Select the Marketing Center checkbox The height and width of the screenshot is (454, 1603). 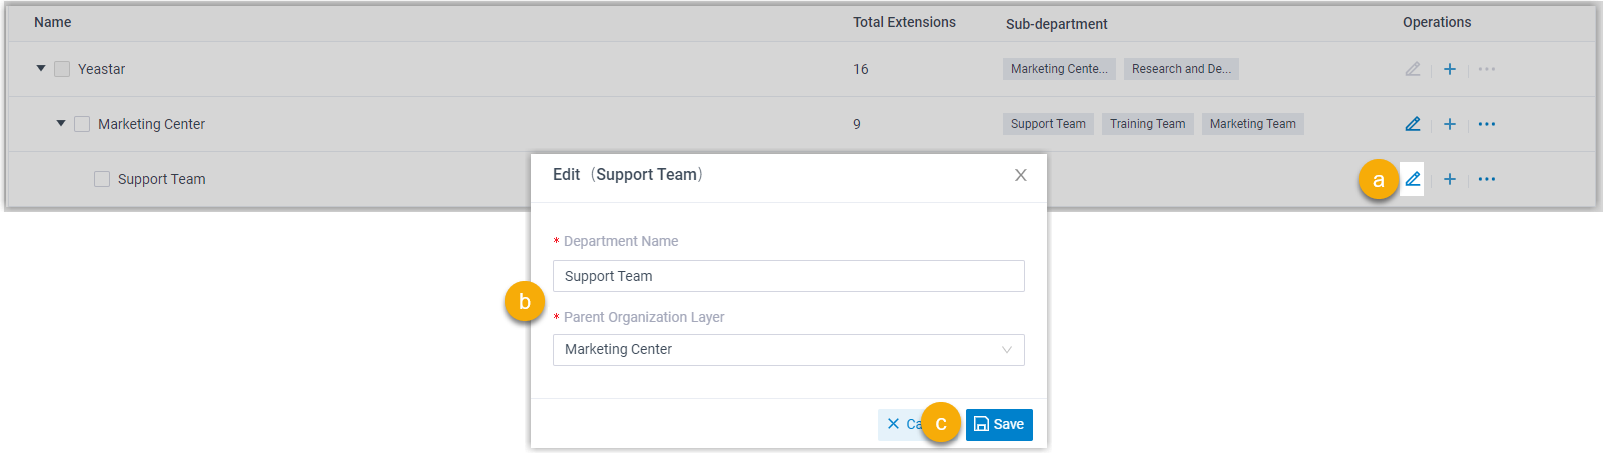[x=82, y=124]
